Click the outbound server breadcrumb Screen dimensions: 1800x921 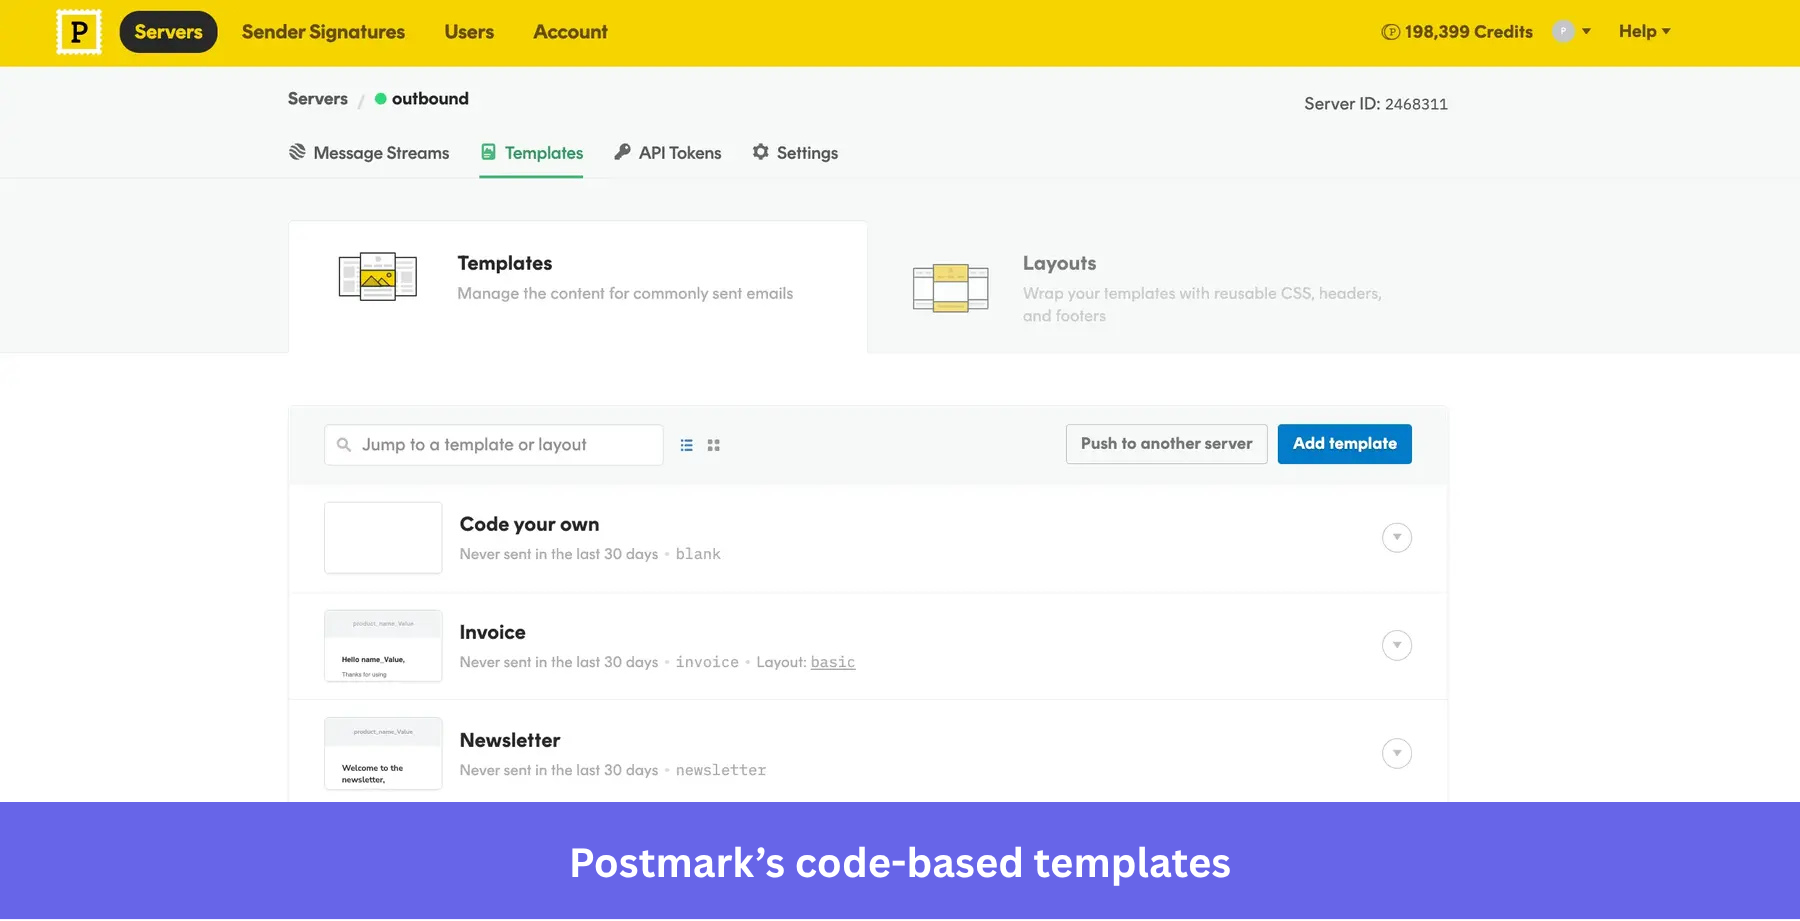[422, 99]
